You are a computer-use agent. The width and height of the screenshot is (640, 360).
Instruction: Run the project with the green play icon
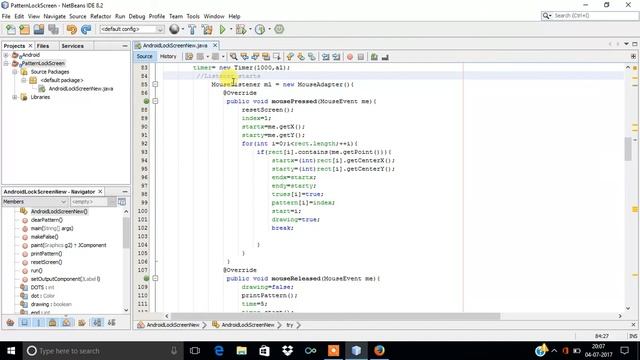(x=222, y=29)
